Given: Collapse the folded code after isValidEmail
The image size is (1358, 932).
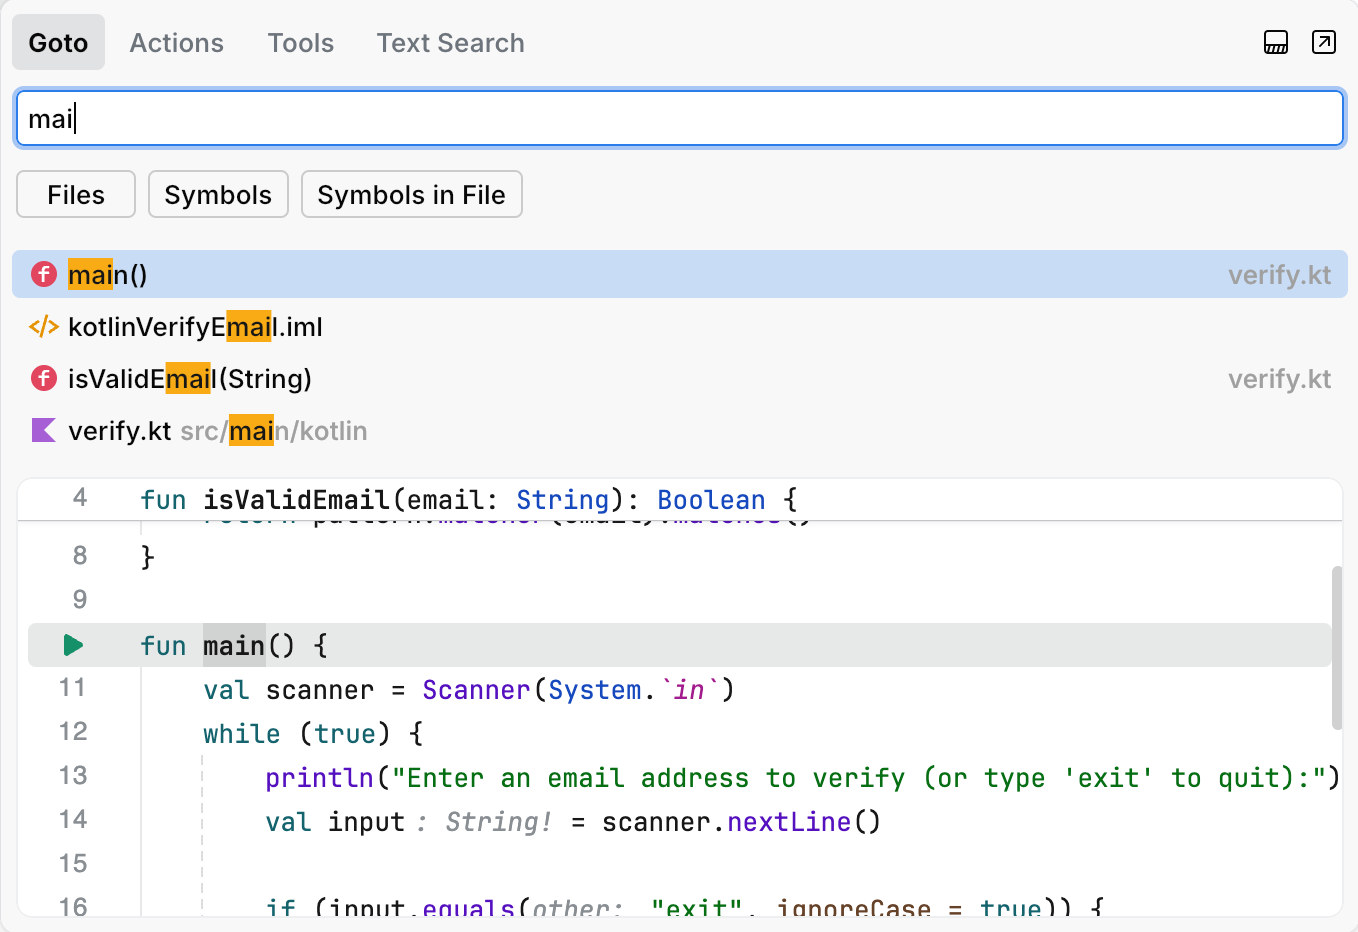Looking at the screenshot, I should coord(500,520).
